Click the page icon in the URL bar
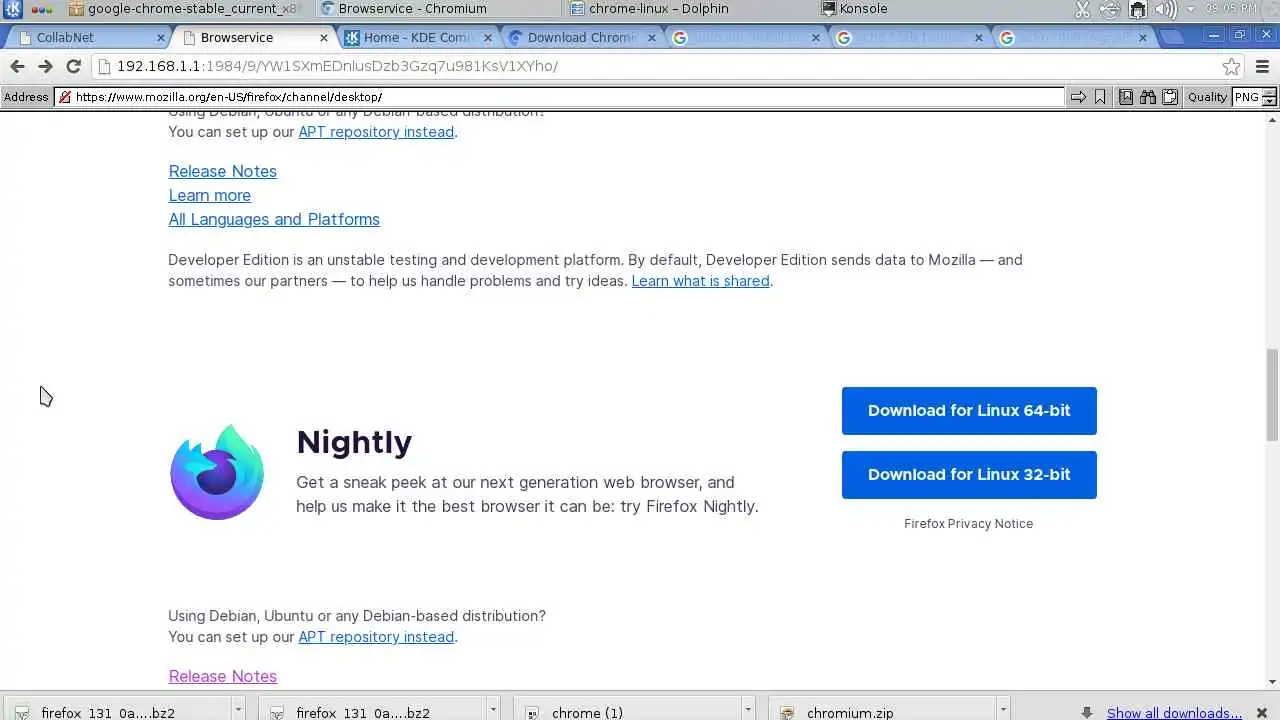 [103, 66]
